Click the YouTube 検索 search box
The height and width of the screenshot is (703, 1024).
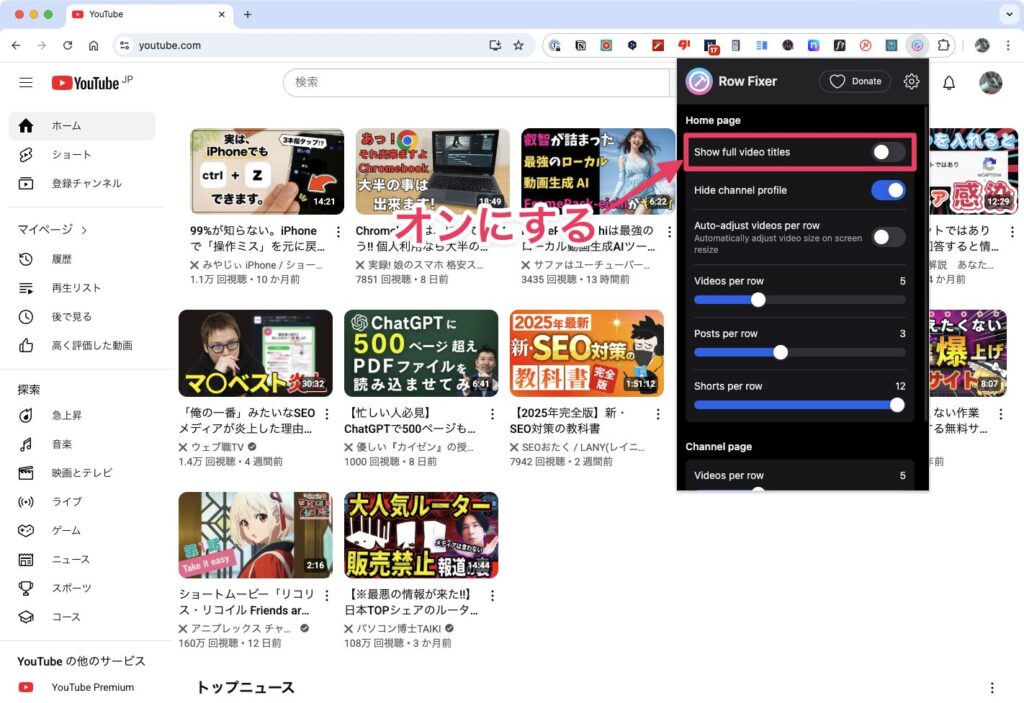(477, 82)
